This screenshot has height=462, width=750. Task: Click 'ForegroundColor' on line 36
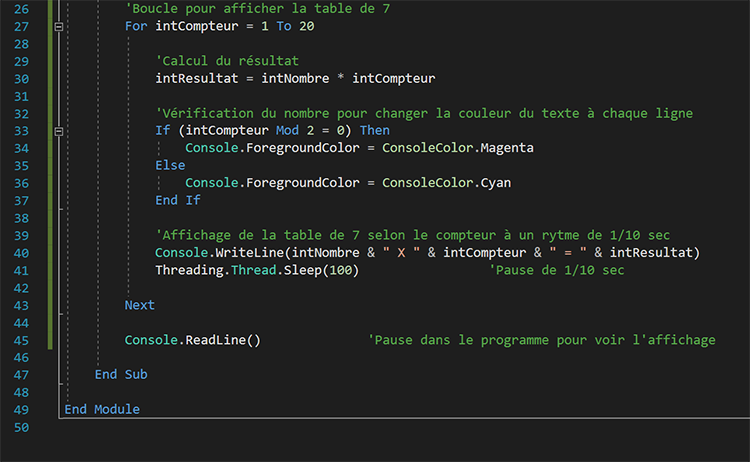click(303, 183)
